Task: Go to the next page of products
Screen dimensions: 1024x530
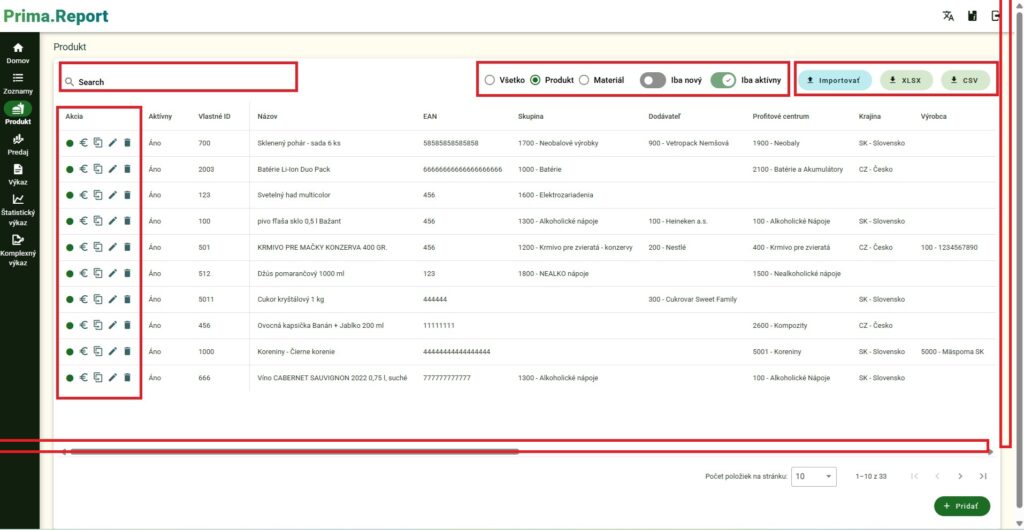Action: click(960, 477)
